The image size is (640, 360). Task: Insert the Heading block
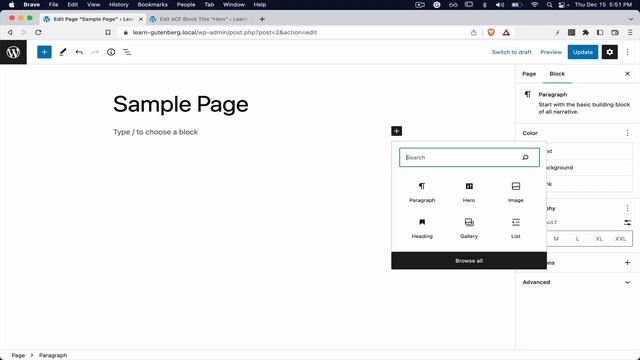pyautogui.click(x=422, y=228)
